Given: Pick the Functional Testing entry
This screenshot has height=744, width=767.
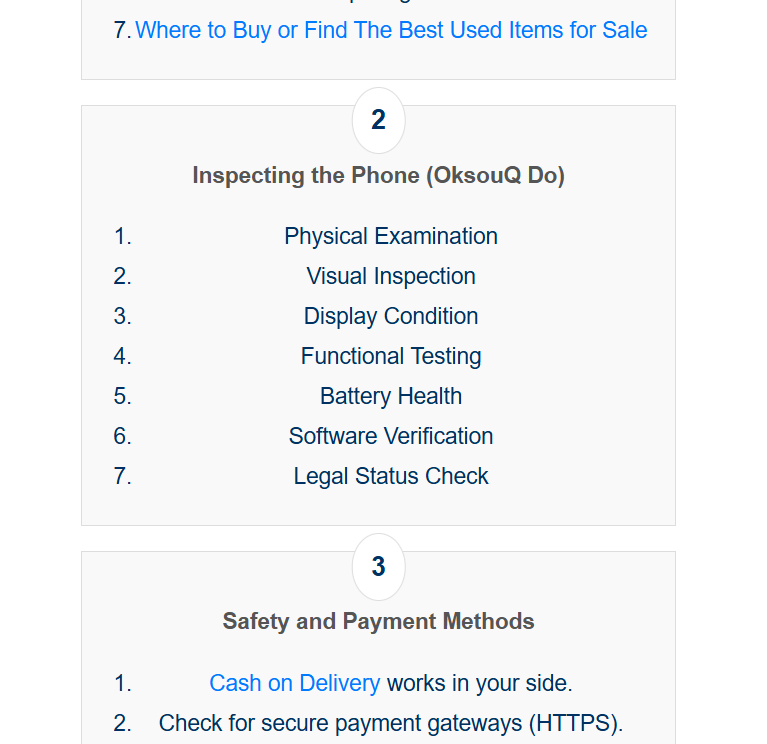Looking at the screenshot, I should [391, 356].
